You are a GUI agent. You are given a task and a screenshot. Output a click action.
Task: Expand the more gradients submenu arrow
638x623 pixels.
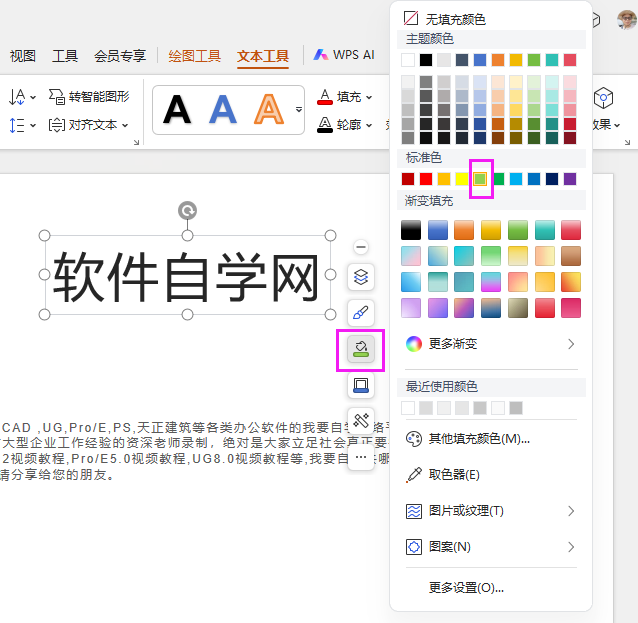(x=571, y=344)
